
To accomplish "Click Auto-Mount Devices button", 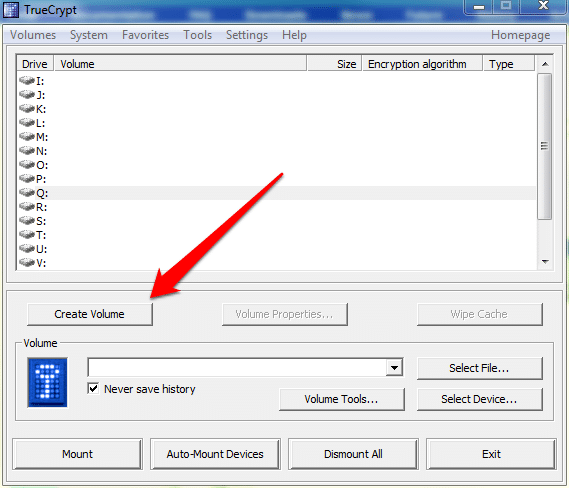I will tap(215, 454).
